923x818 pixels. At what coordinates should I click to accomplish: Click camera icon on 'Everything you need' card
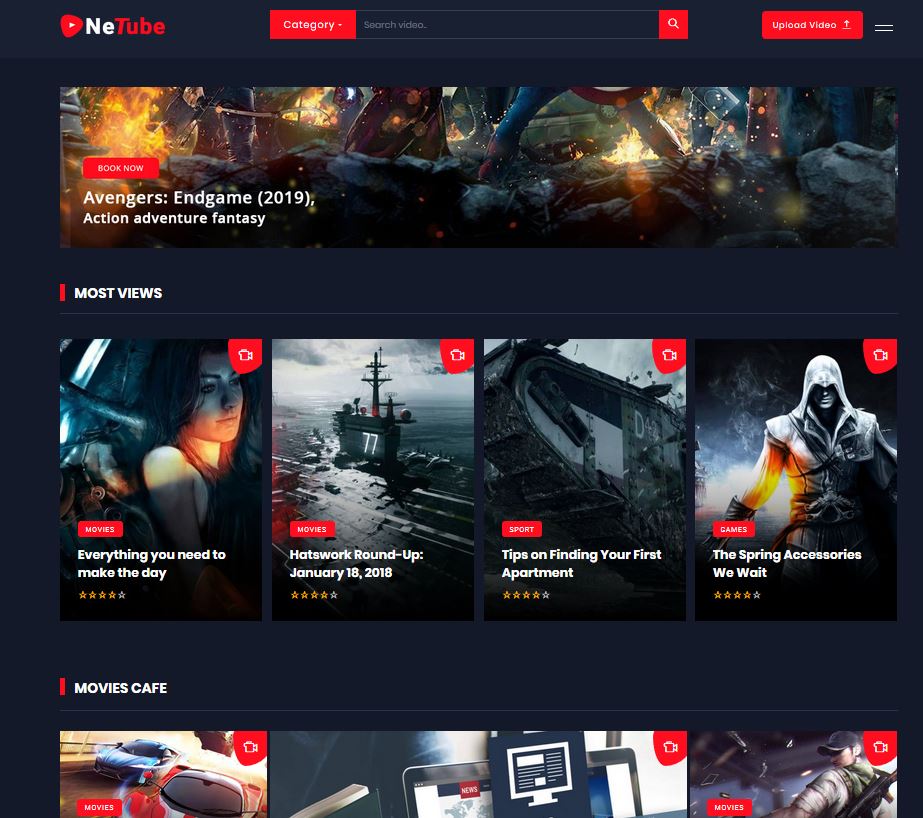coord(245,355)
